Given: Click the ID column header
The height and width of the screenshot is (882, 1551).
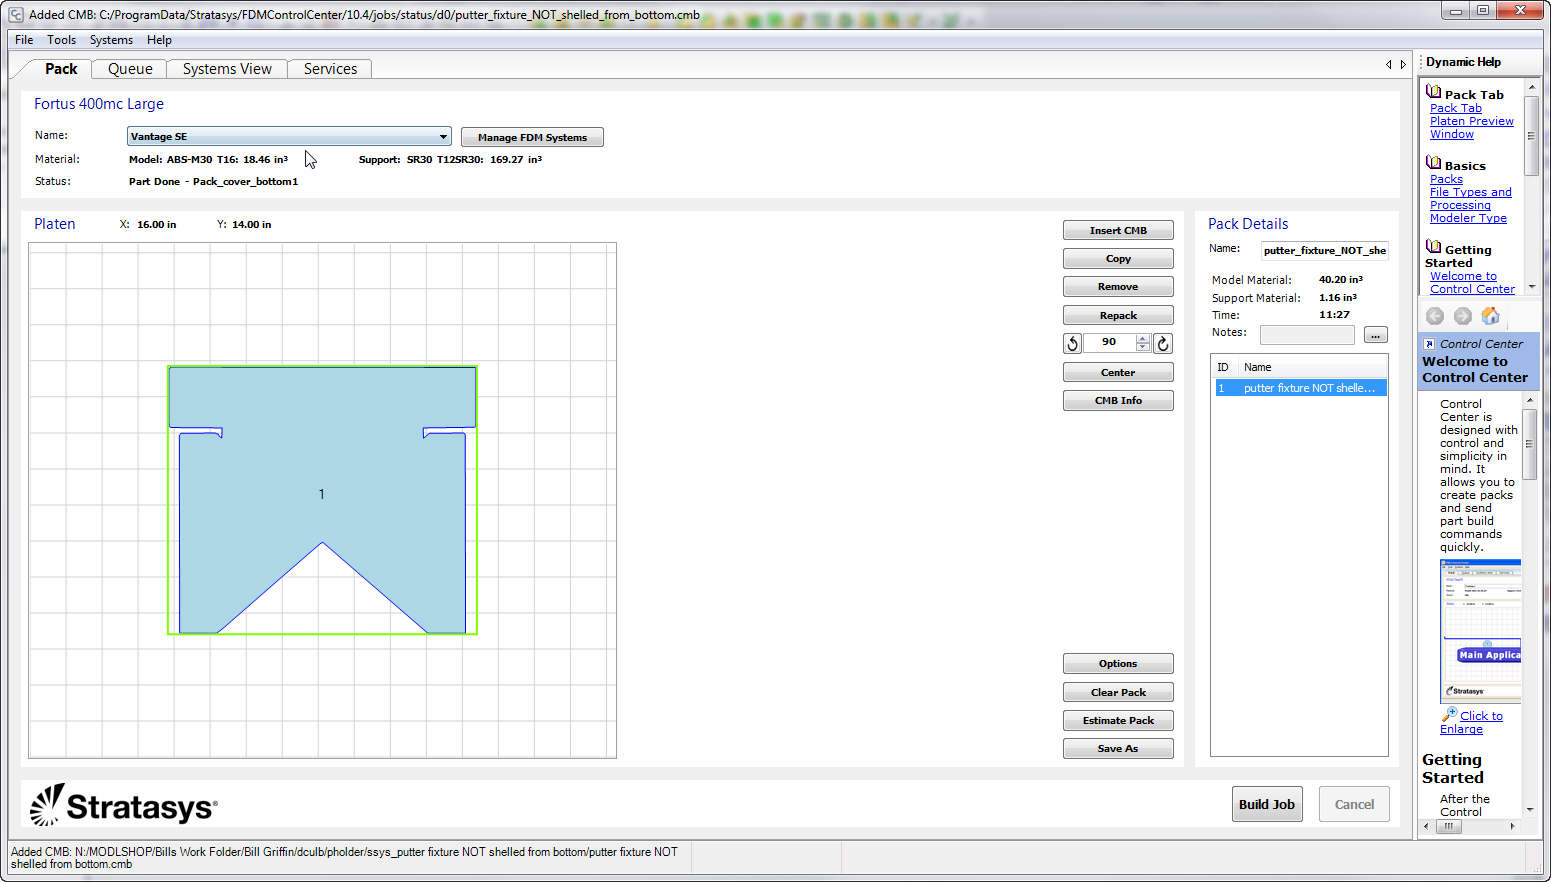Looking at the screenshot, I should point(1223,367).
